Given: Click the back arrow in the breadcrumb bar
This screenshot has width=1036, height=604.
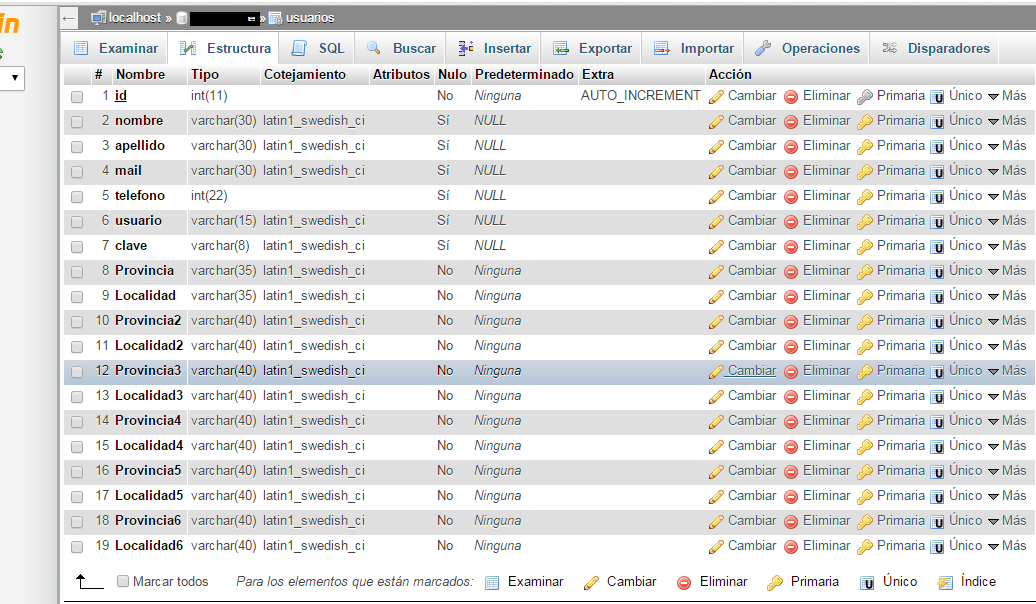Looking at the screenshot, I should click(x=69, y=19).
